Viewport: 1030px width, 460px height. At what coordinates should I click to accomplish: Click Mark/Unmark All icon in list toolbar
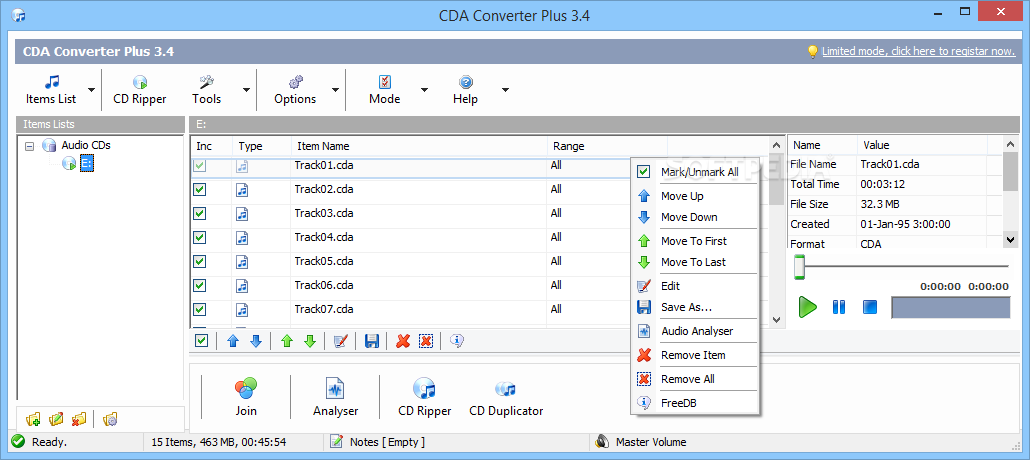tap(202, 340)
